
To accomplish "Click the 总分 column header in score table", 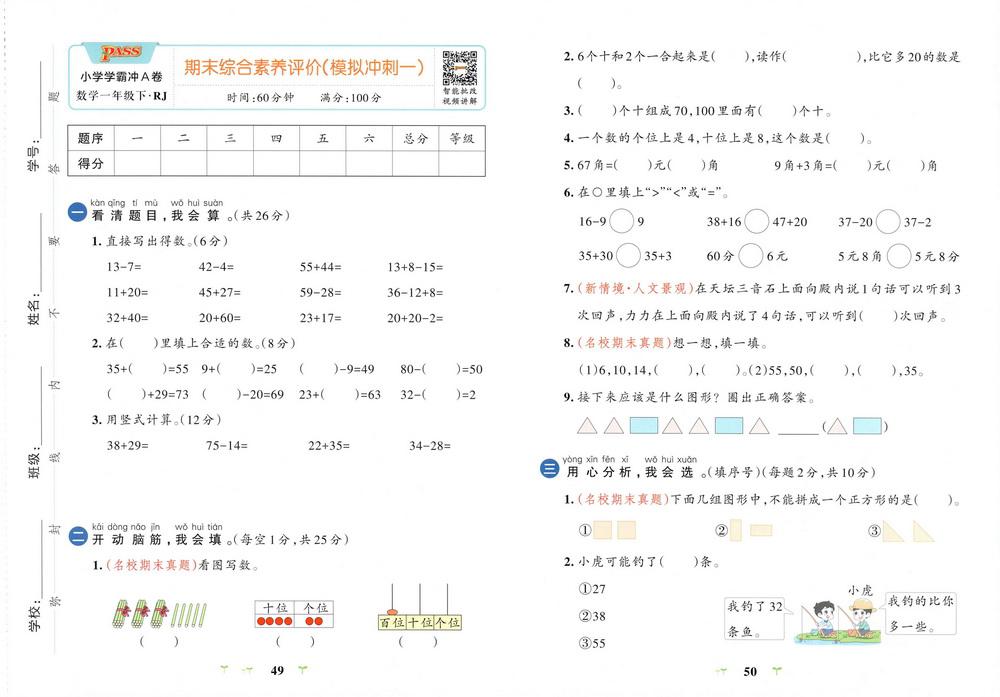I will [416, 138].
